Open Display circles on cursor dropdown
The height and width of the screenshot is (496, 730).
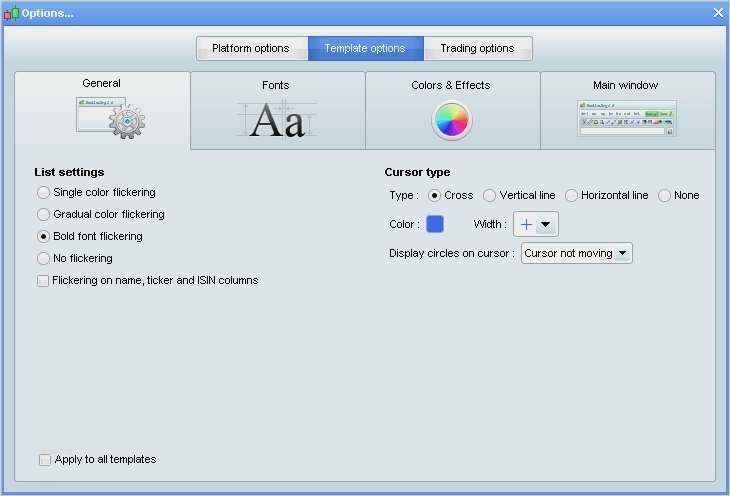(576, 253)
